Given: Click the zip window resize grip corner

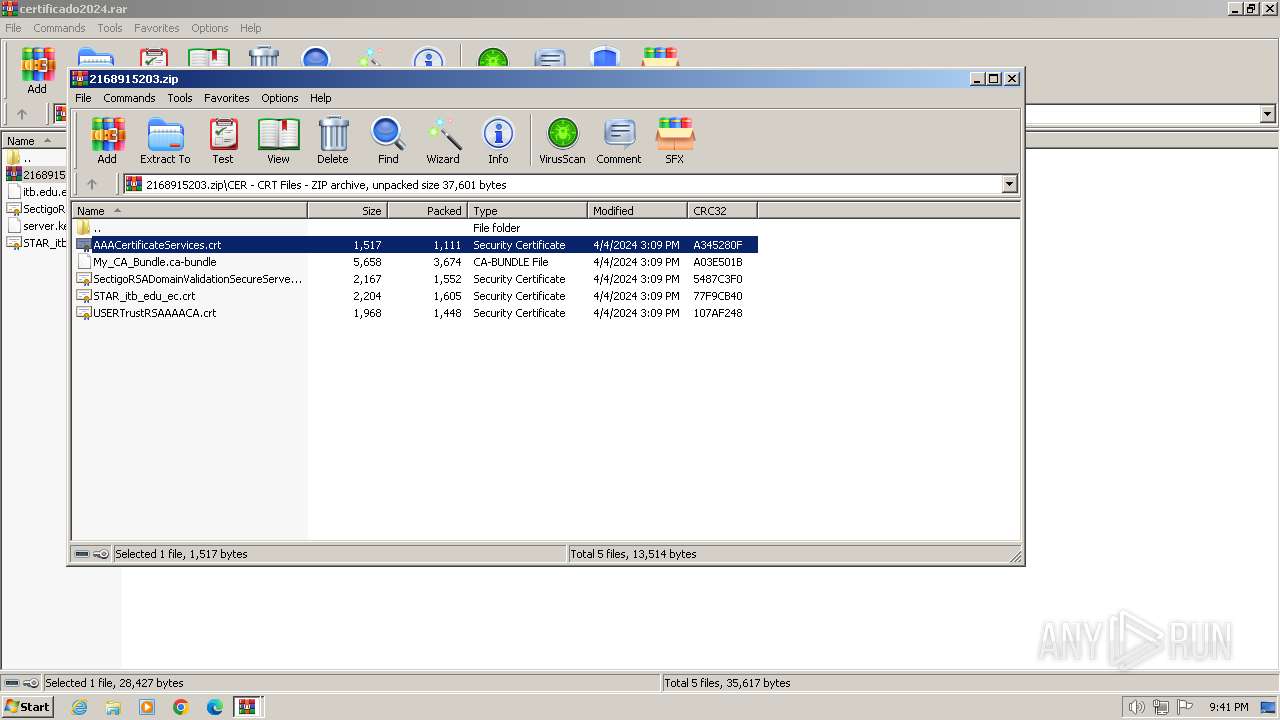Looking at the screenshot, I should [1015, 556].
